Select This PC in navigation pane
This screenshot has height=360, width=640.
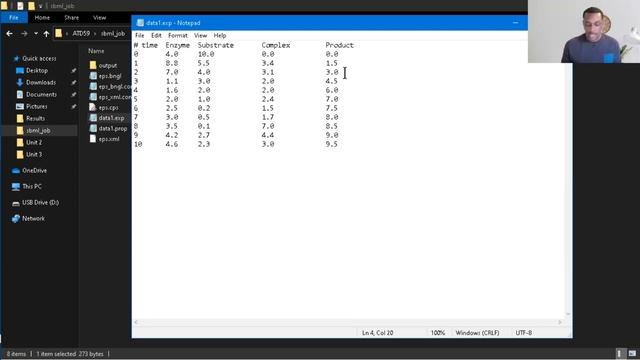[32, 186]
